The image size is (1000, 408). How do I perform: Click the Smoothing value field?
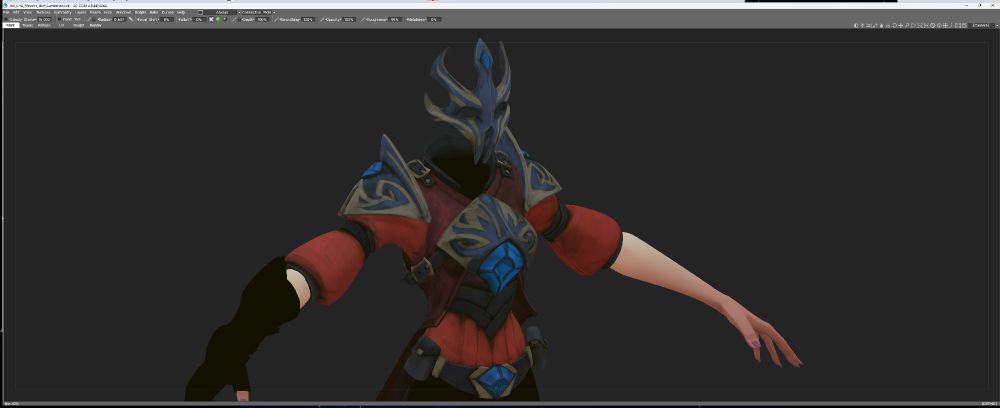[308, 20]
